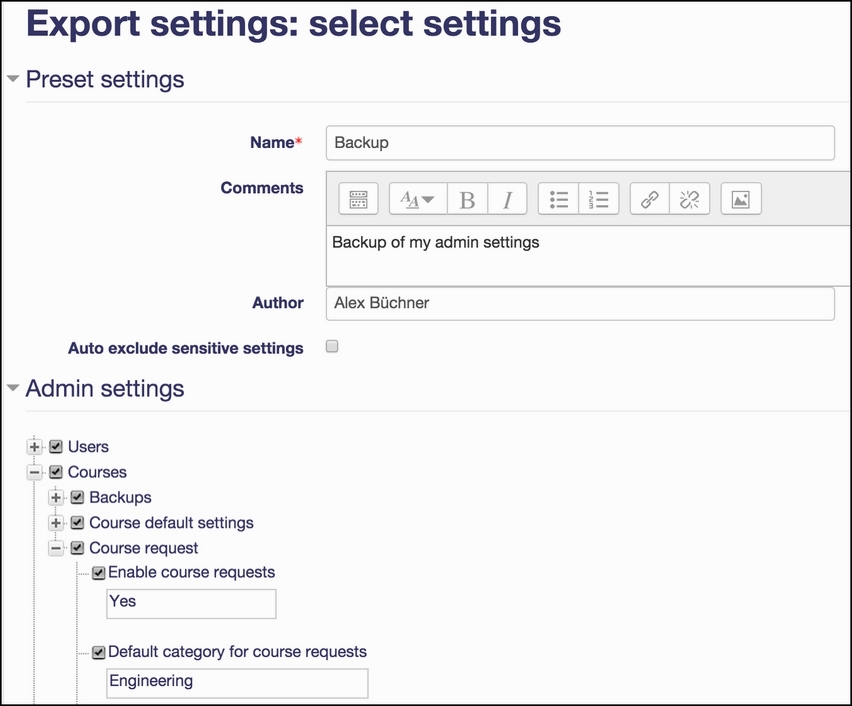Uncheck Default category for course requests
852x706 pixels.
(x=98, y=652)
